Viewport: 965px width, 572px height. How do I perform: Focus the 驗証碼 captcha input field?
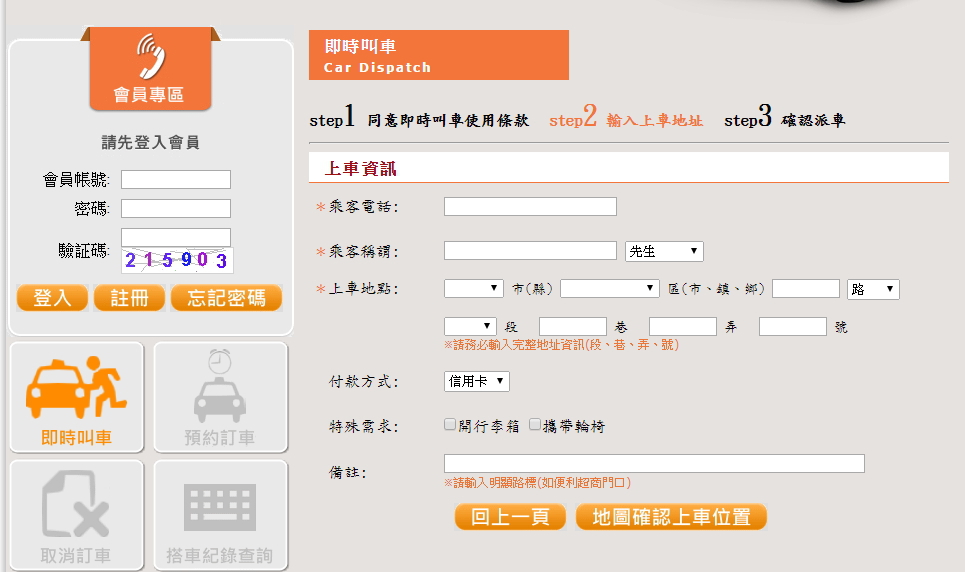pyautogui.click(x=176, y=237)
